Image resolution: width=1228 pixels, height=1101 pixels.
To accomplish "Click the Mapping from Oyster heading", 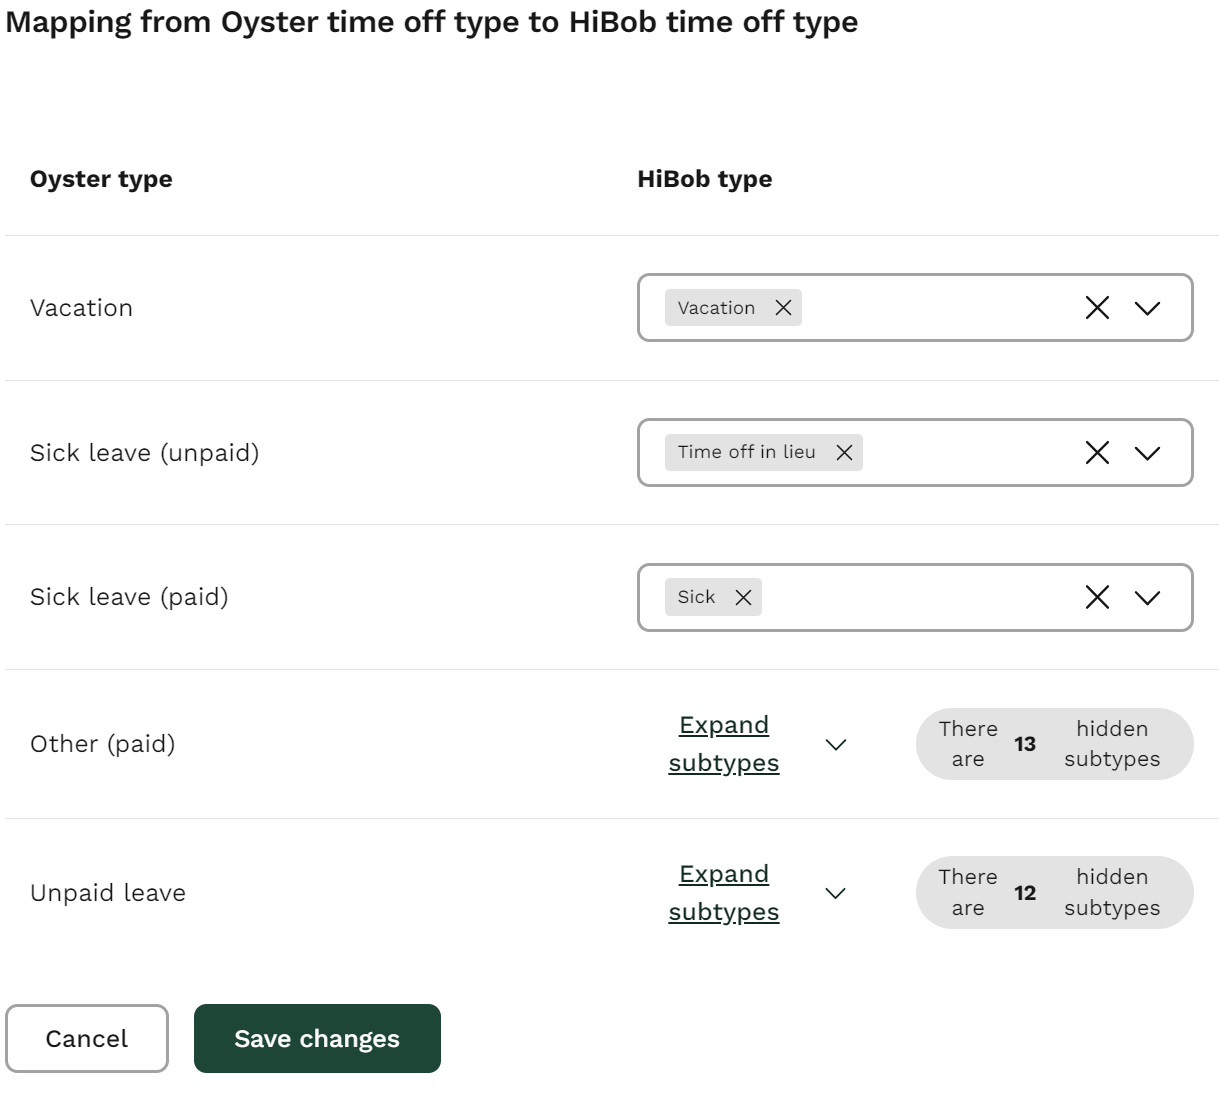I will (x=432, y=22).
